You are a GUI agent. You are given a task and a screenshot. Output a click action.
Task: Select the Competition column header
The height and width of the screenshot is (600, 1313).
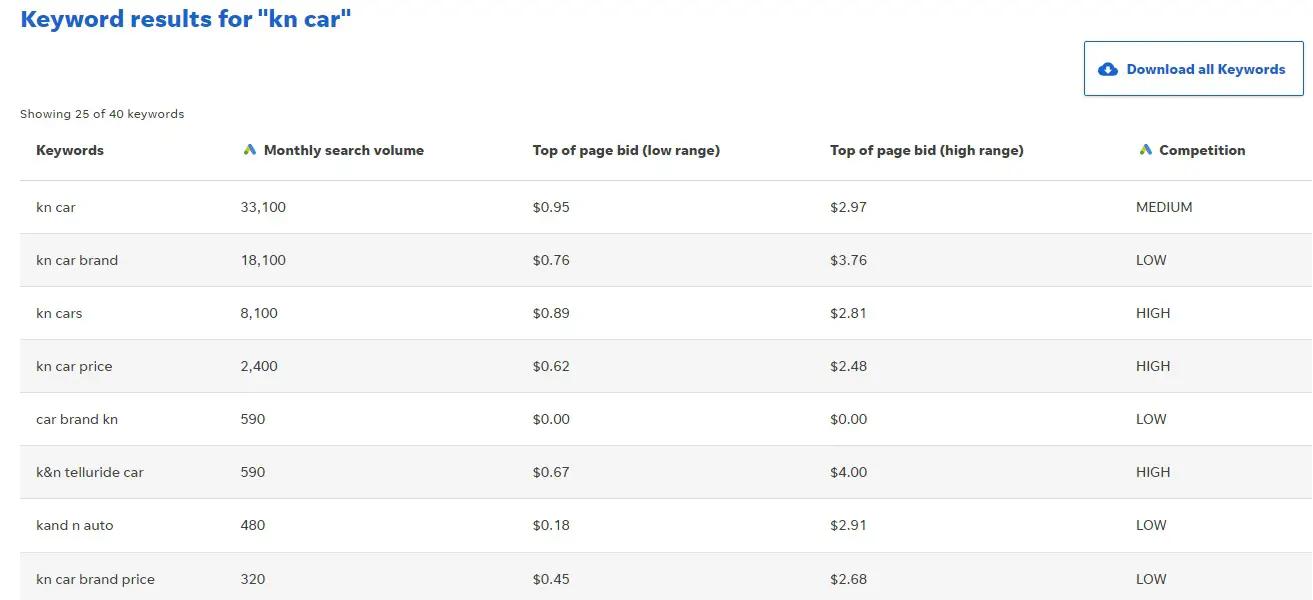pyautogui.click(x=1202, y=150)
